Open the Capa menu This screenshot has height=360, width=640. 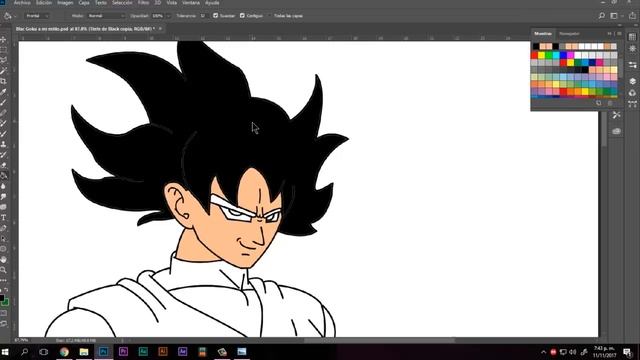point(84,3)
